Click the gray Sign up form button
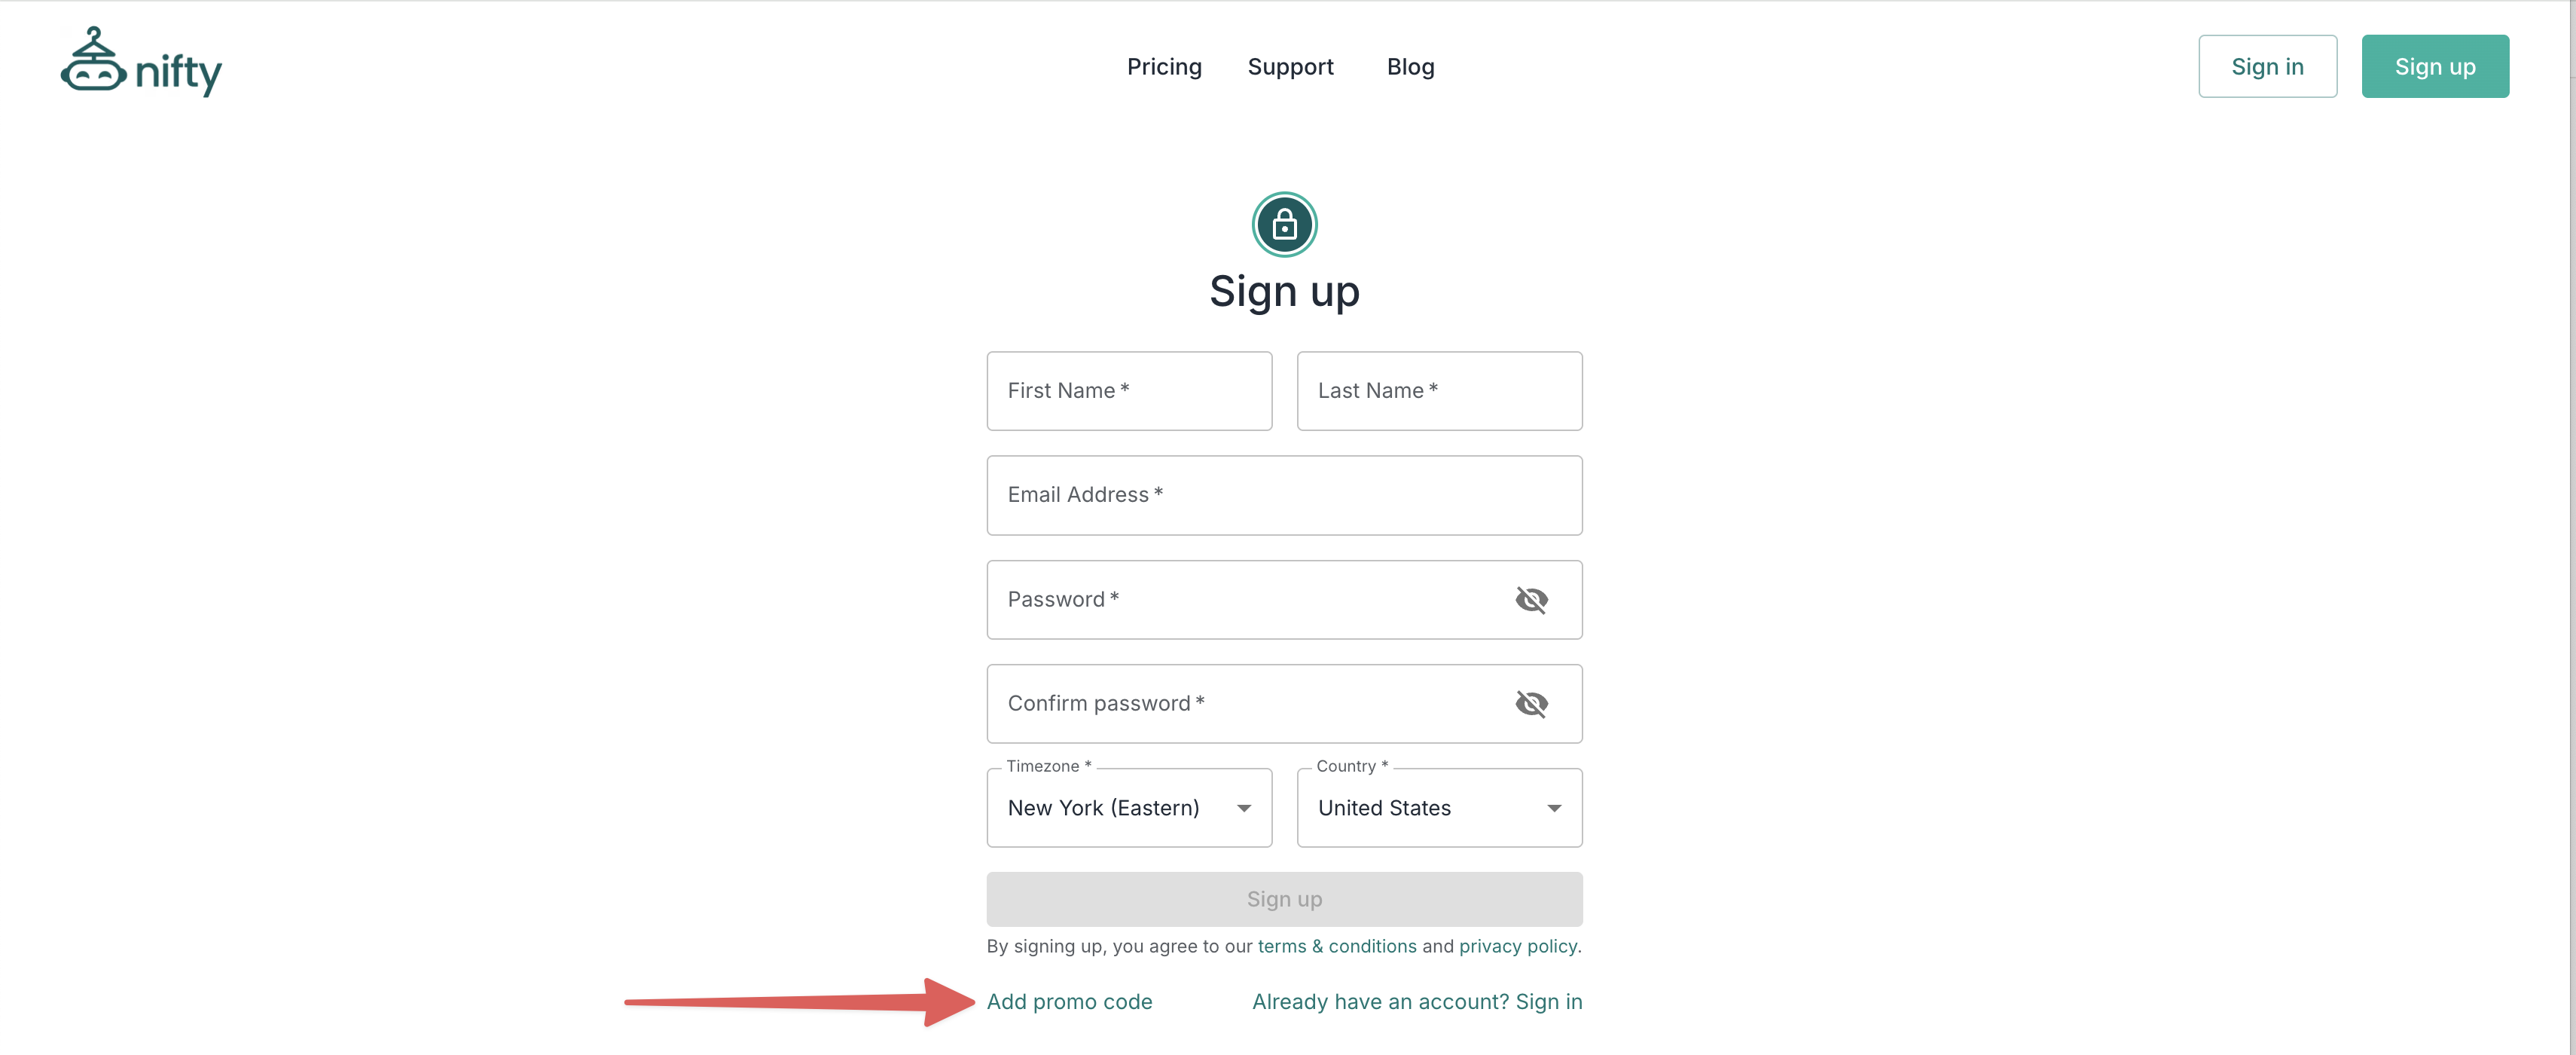Image resolution: width=2576 pixels, height=1055 pixels. click(x=1284, y=899)
